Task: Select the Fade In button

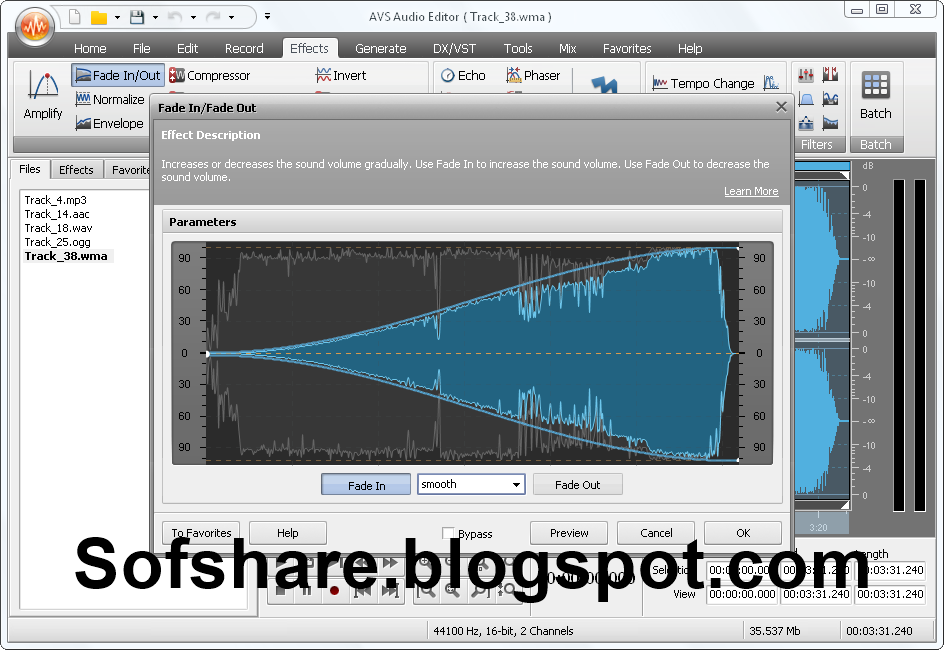Action: [366, 484]
